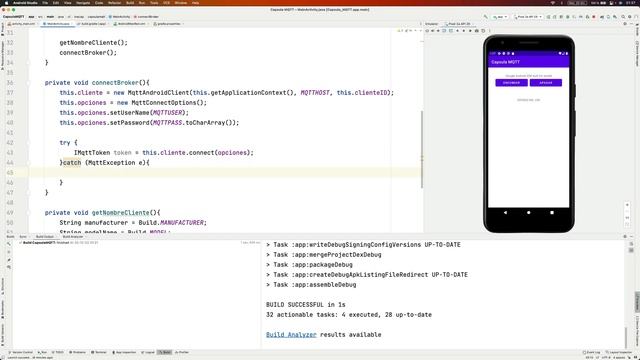Select the Pixel 3a API 29 emulator tab
Image resolution: width=640 pixels, height=360 pixels.
[458, 24]
